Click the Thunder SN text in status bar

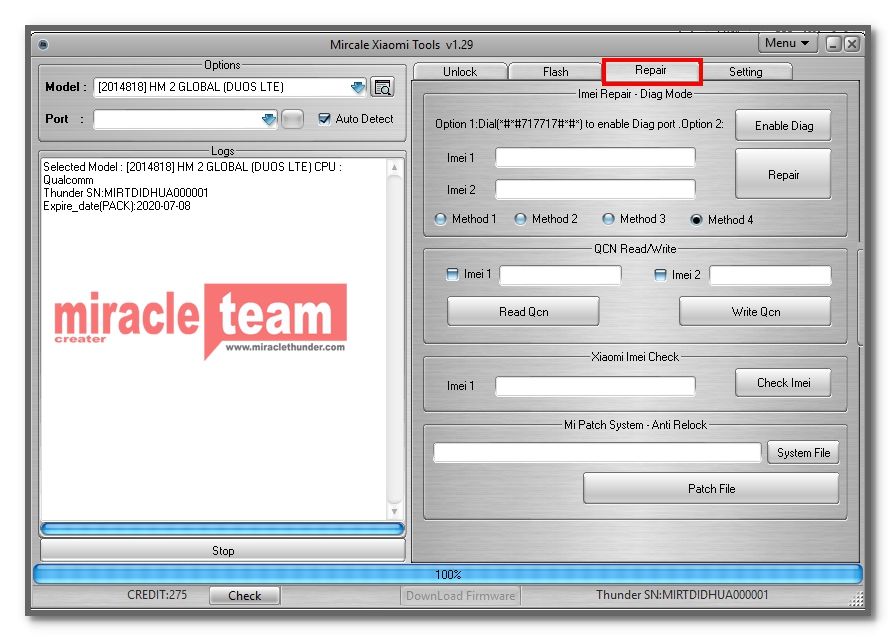tap(682, 595)
